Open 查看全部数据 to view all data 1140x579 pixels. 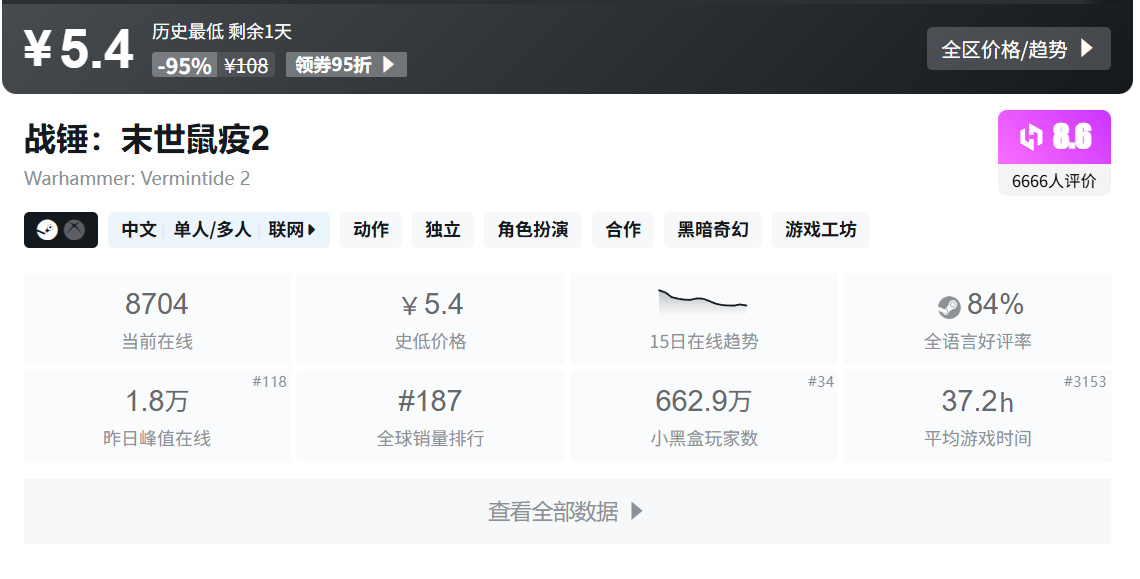click(x=567, y=511)
